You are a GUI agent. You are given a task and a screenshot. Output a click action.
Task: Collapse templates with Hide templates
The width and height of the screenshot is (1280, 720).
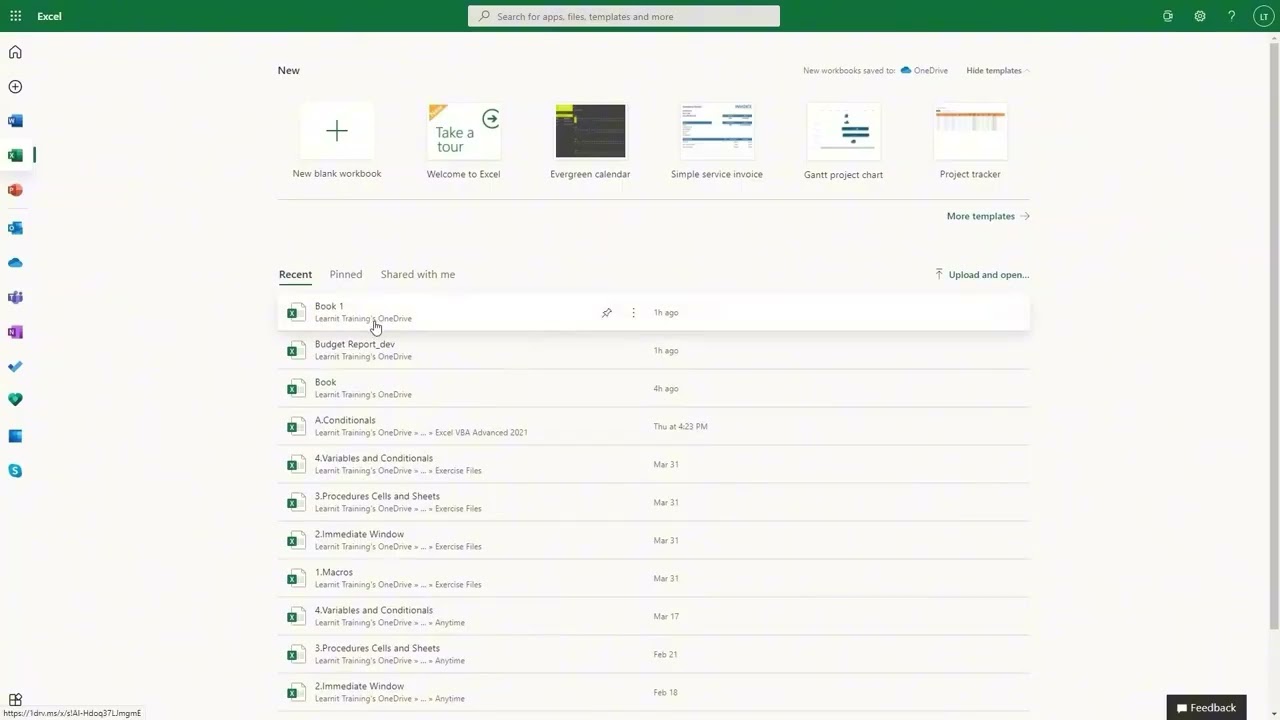tap(998, 70)
